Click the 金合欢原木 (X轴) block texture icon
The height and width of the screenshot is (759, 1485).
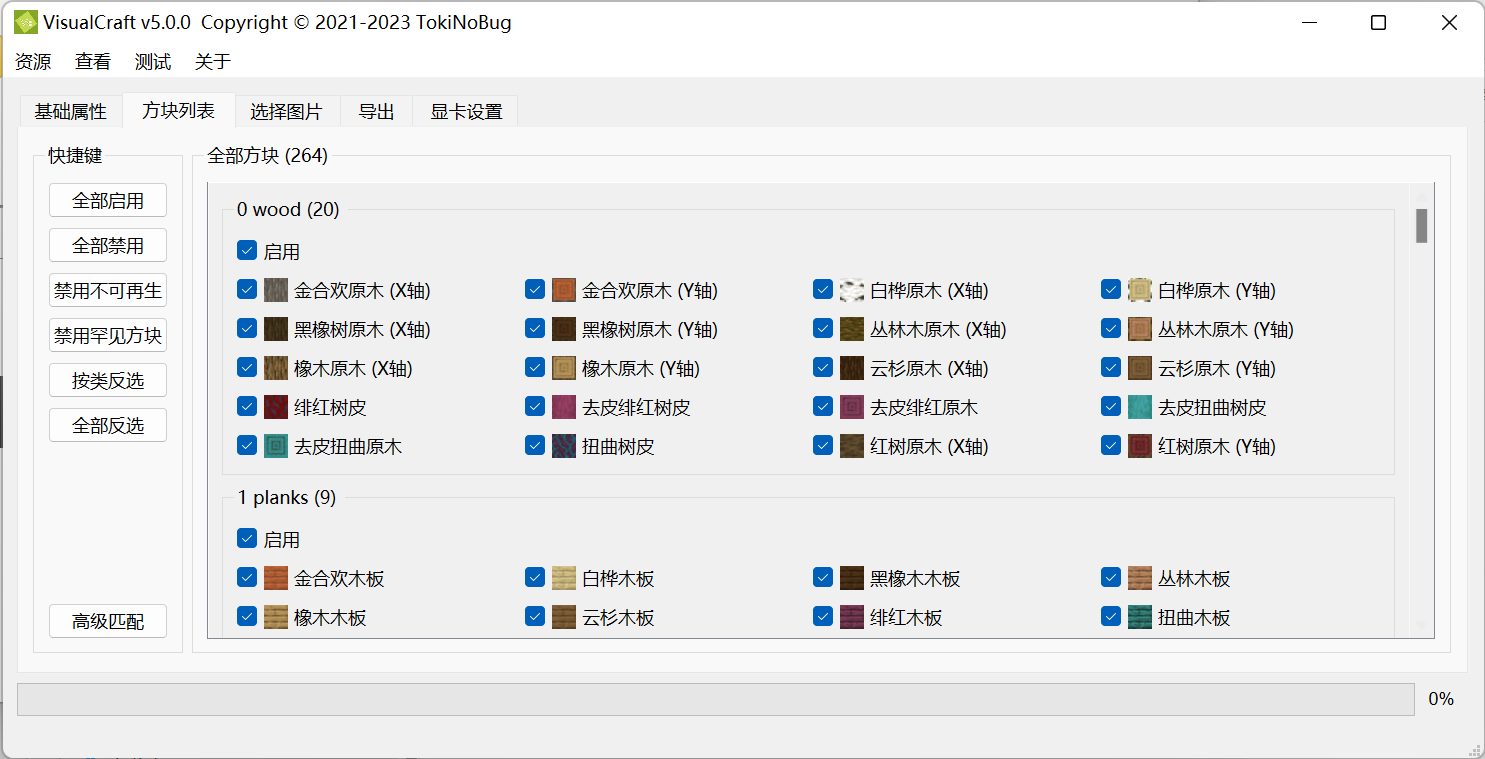276,290
